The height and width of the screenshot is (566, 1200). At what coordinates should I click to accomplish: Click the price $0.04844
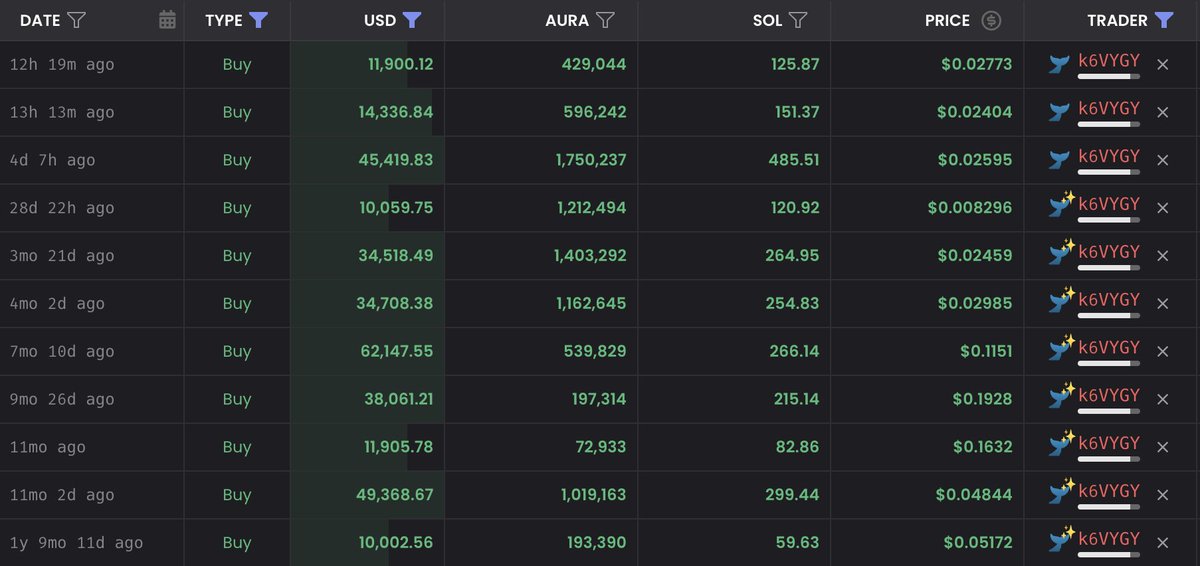pos(975,495)
